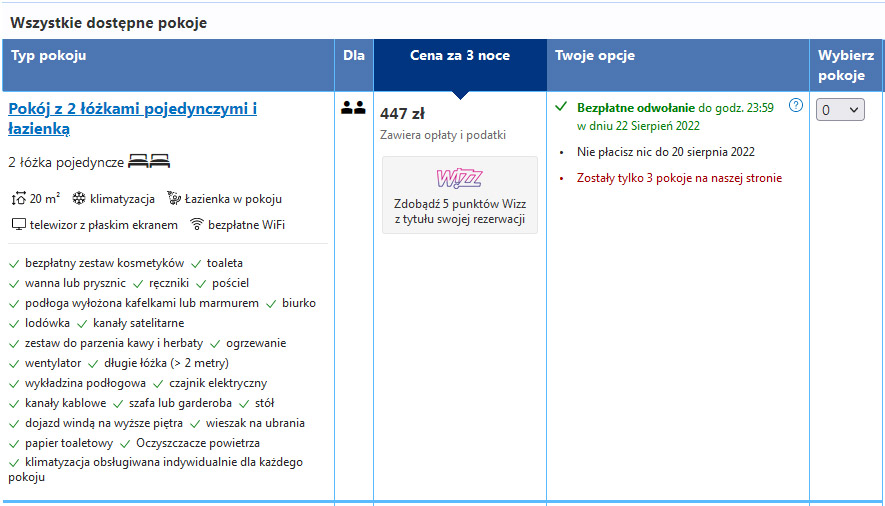Click the 'pościel' amenity
The height and width of the screenshot is (506, 885).
coord(230,283)
